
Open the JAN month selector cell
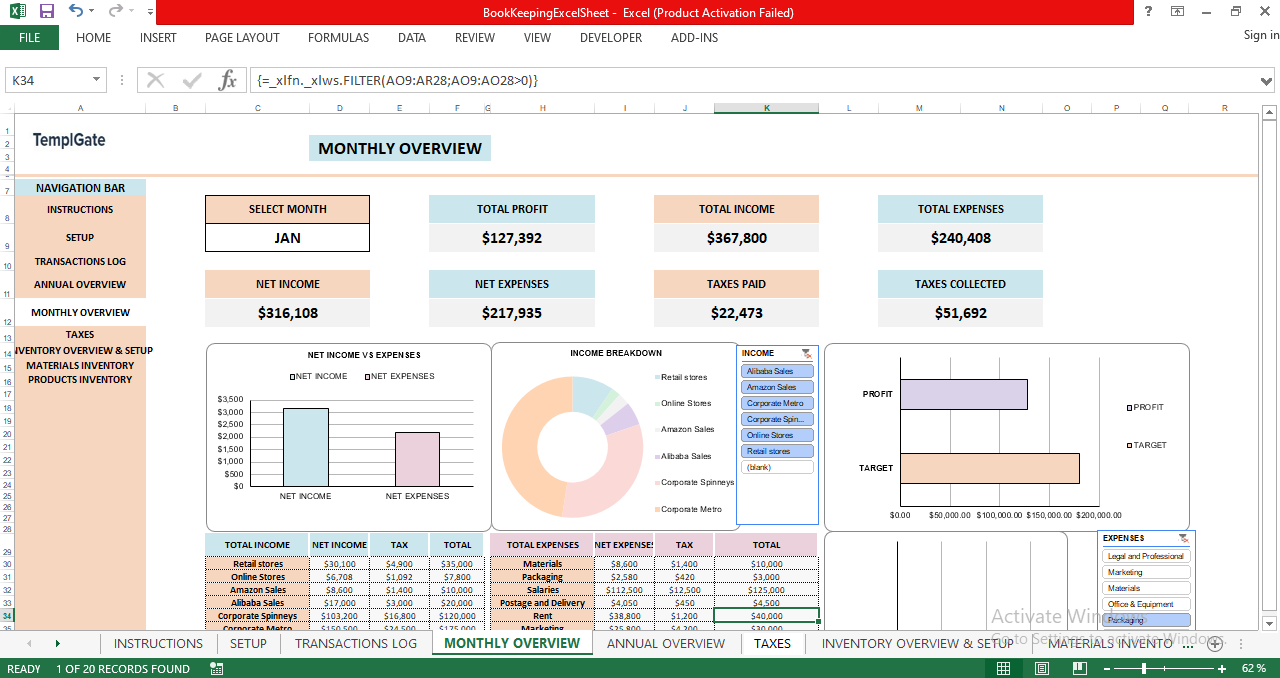(x=287, y=238)
